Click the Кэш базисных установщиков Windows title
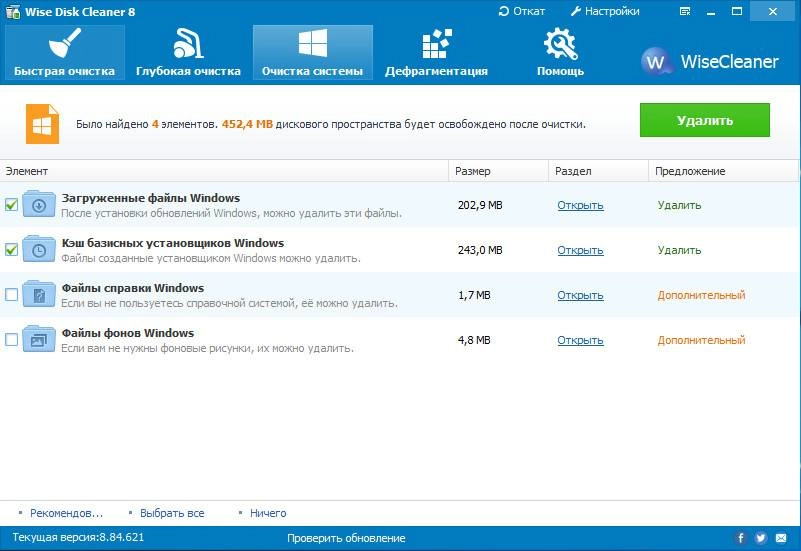This screenshot has width=801, height=551. (x=173, y=243)
